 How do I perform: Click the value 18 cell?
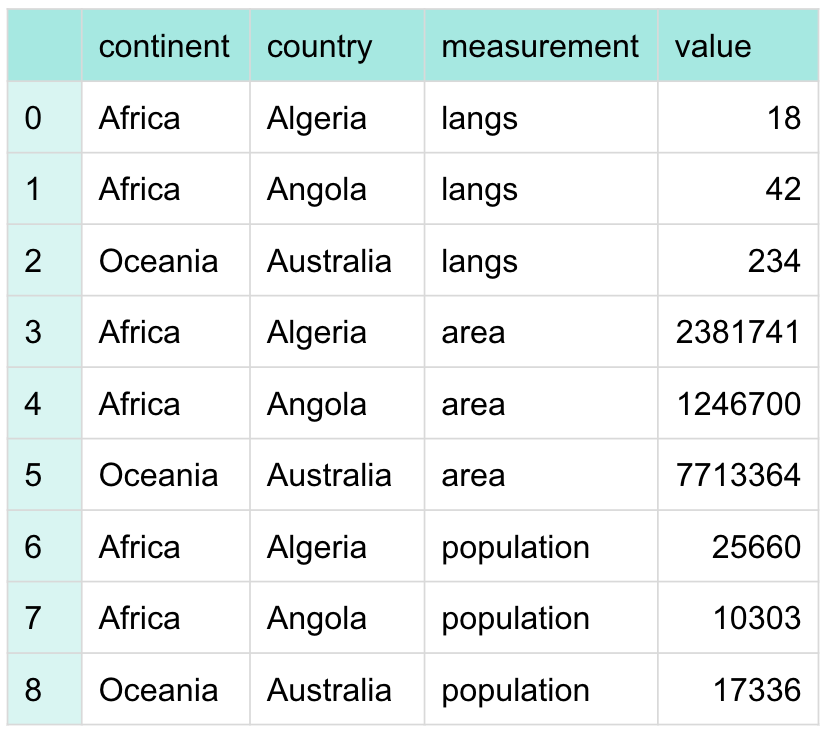(x=785, y=118)
